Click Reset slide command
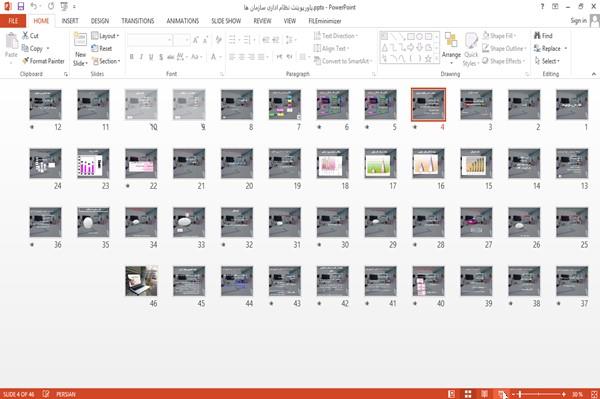 tap(102, 48)
